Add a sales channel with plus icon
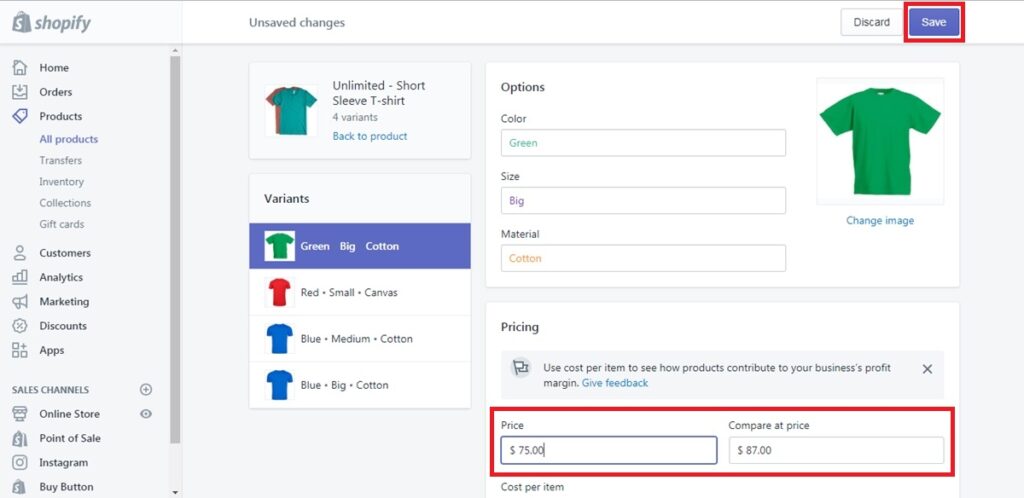The width and height of the screenshot is (1024, 498). coord(146,389)
